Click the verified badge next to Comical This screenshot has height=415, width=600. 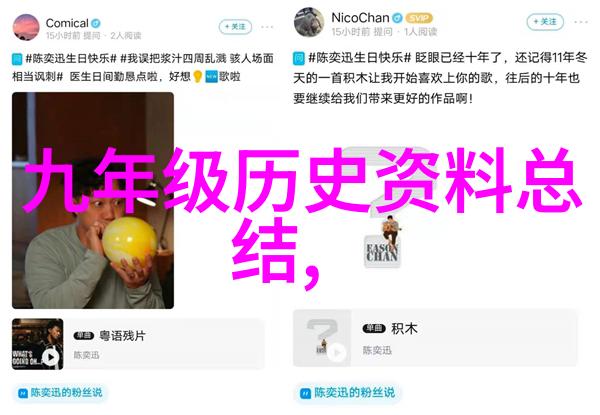[x=96, y=24]
